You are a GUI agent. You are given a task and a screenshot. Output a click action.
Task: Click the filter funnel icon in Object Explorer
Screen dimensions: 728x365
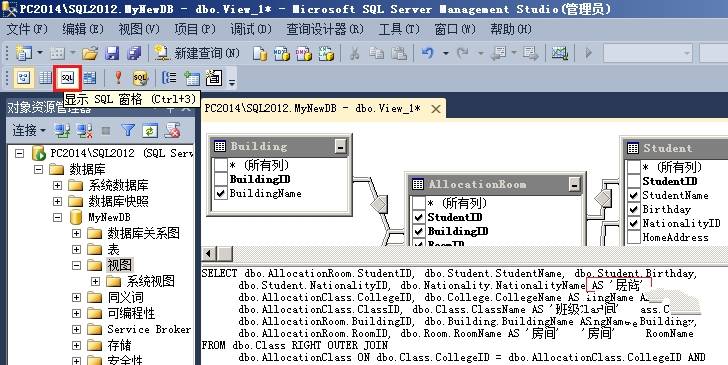pyautogui.click(x=128, y=130)
